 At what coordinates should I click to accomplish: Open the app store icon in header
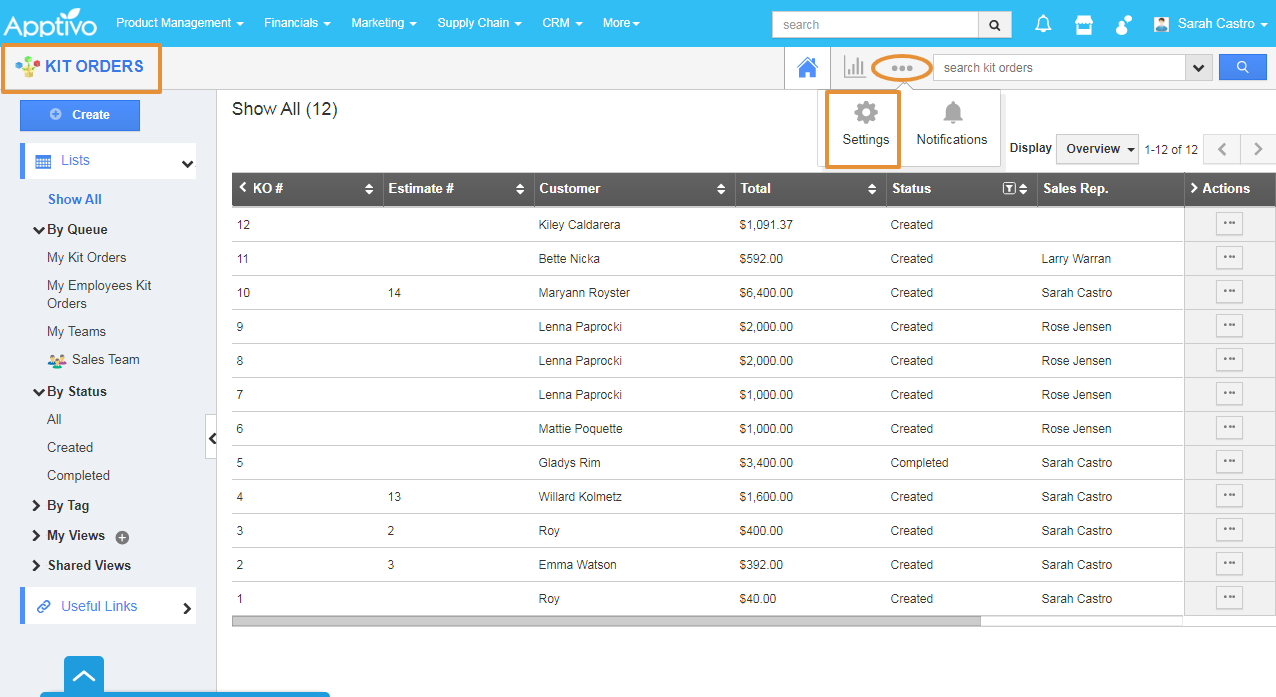pyautogui.click(x=1083, y=24)
